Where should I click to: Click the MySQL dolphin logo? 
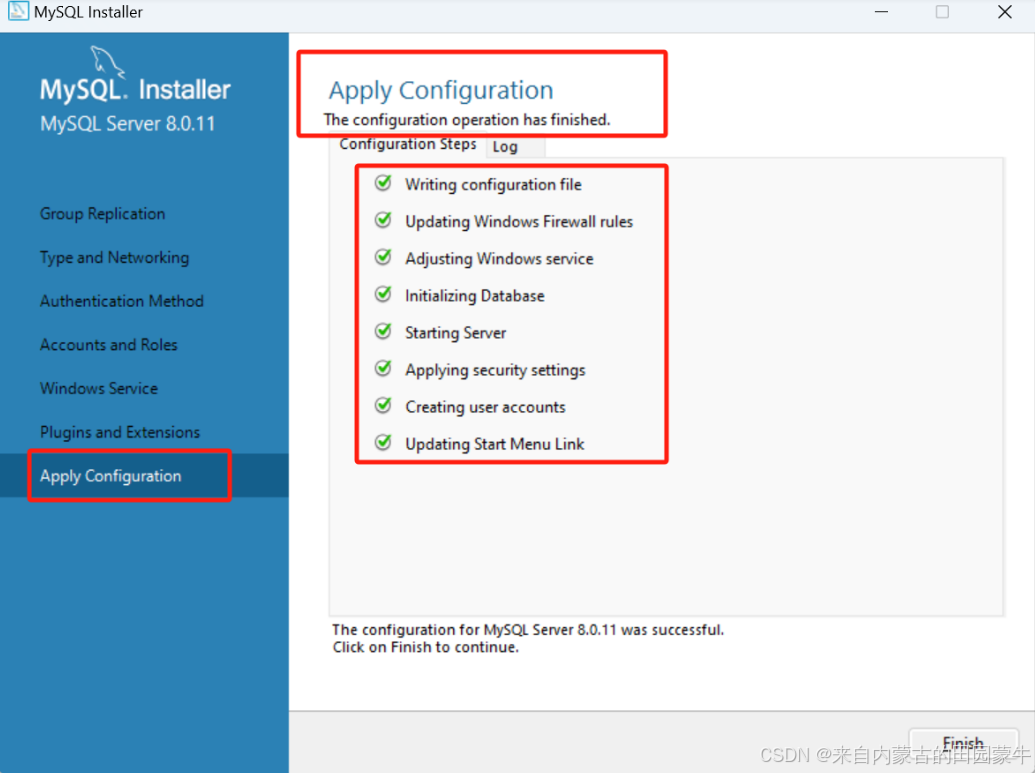pyautogui.click(x=107, y=61)
